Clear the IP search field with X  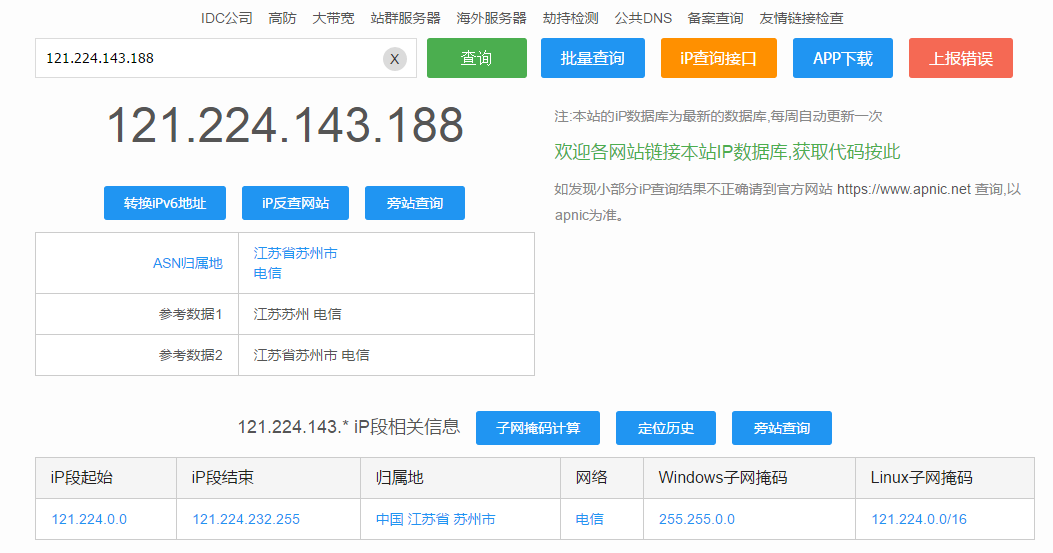[395, 59]
